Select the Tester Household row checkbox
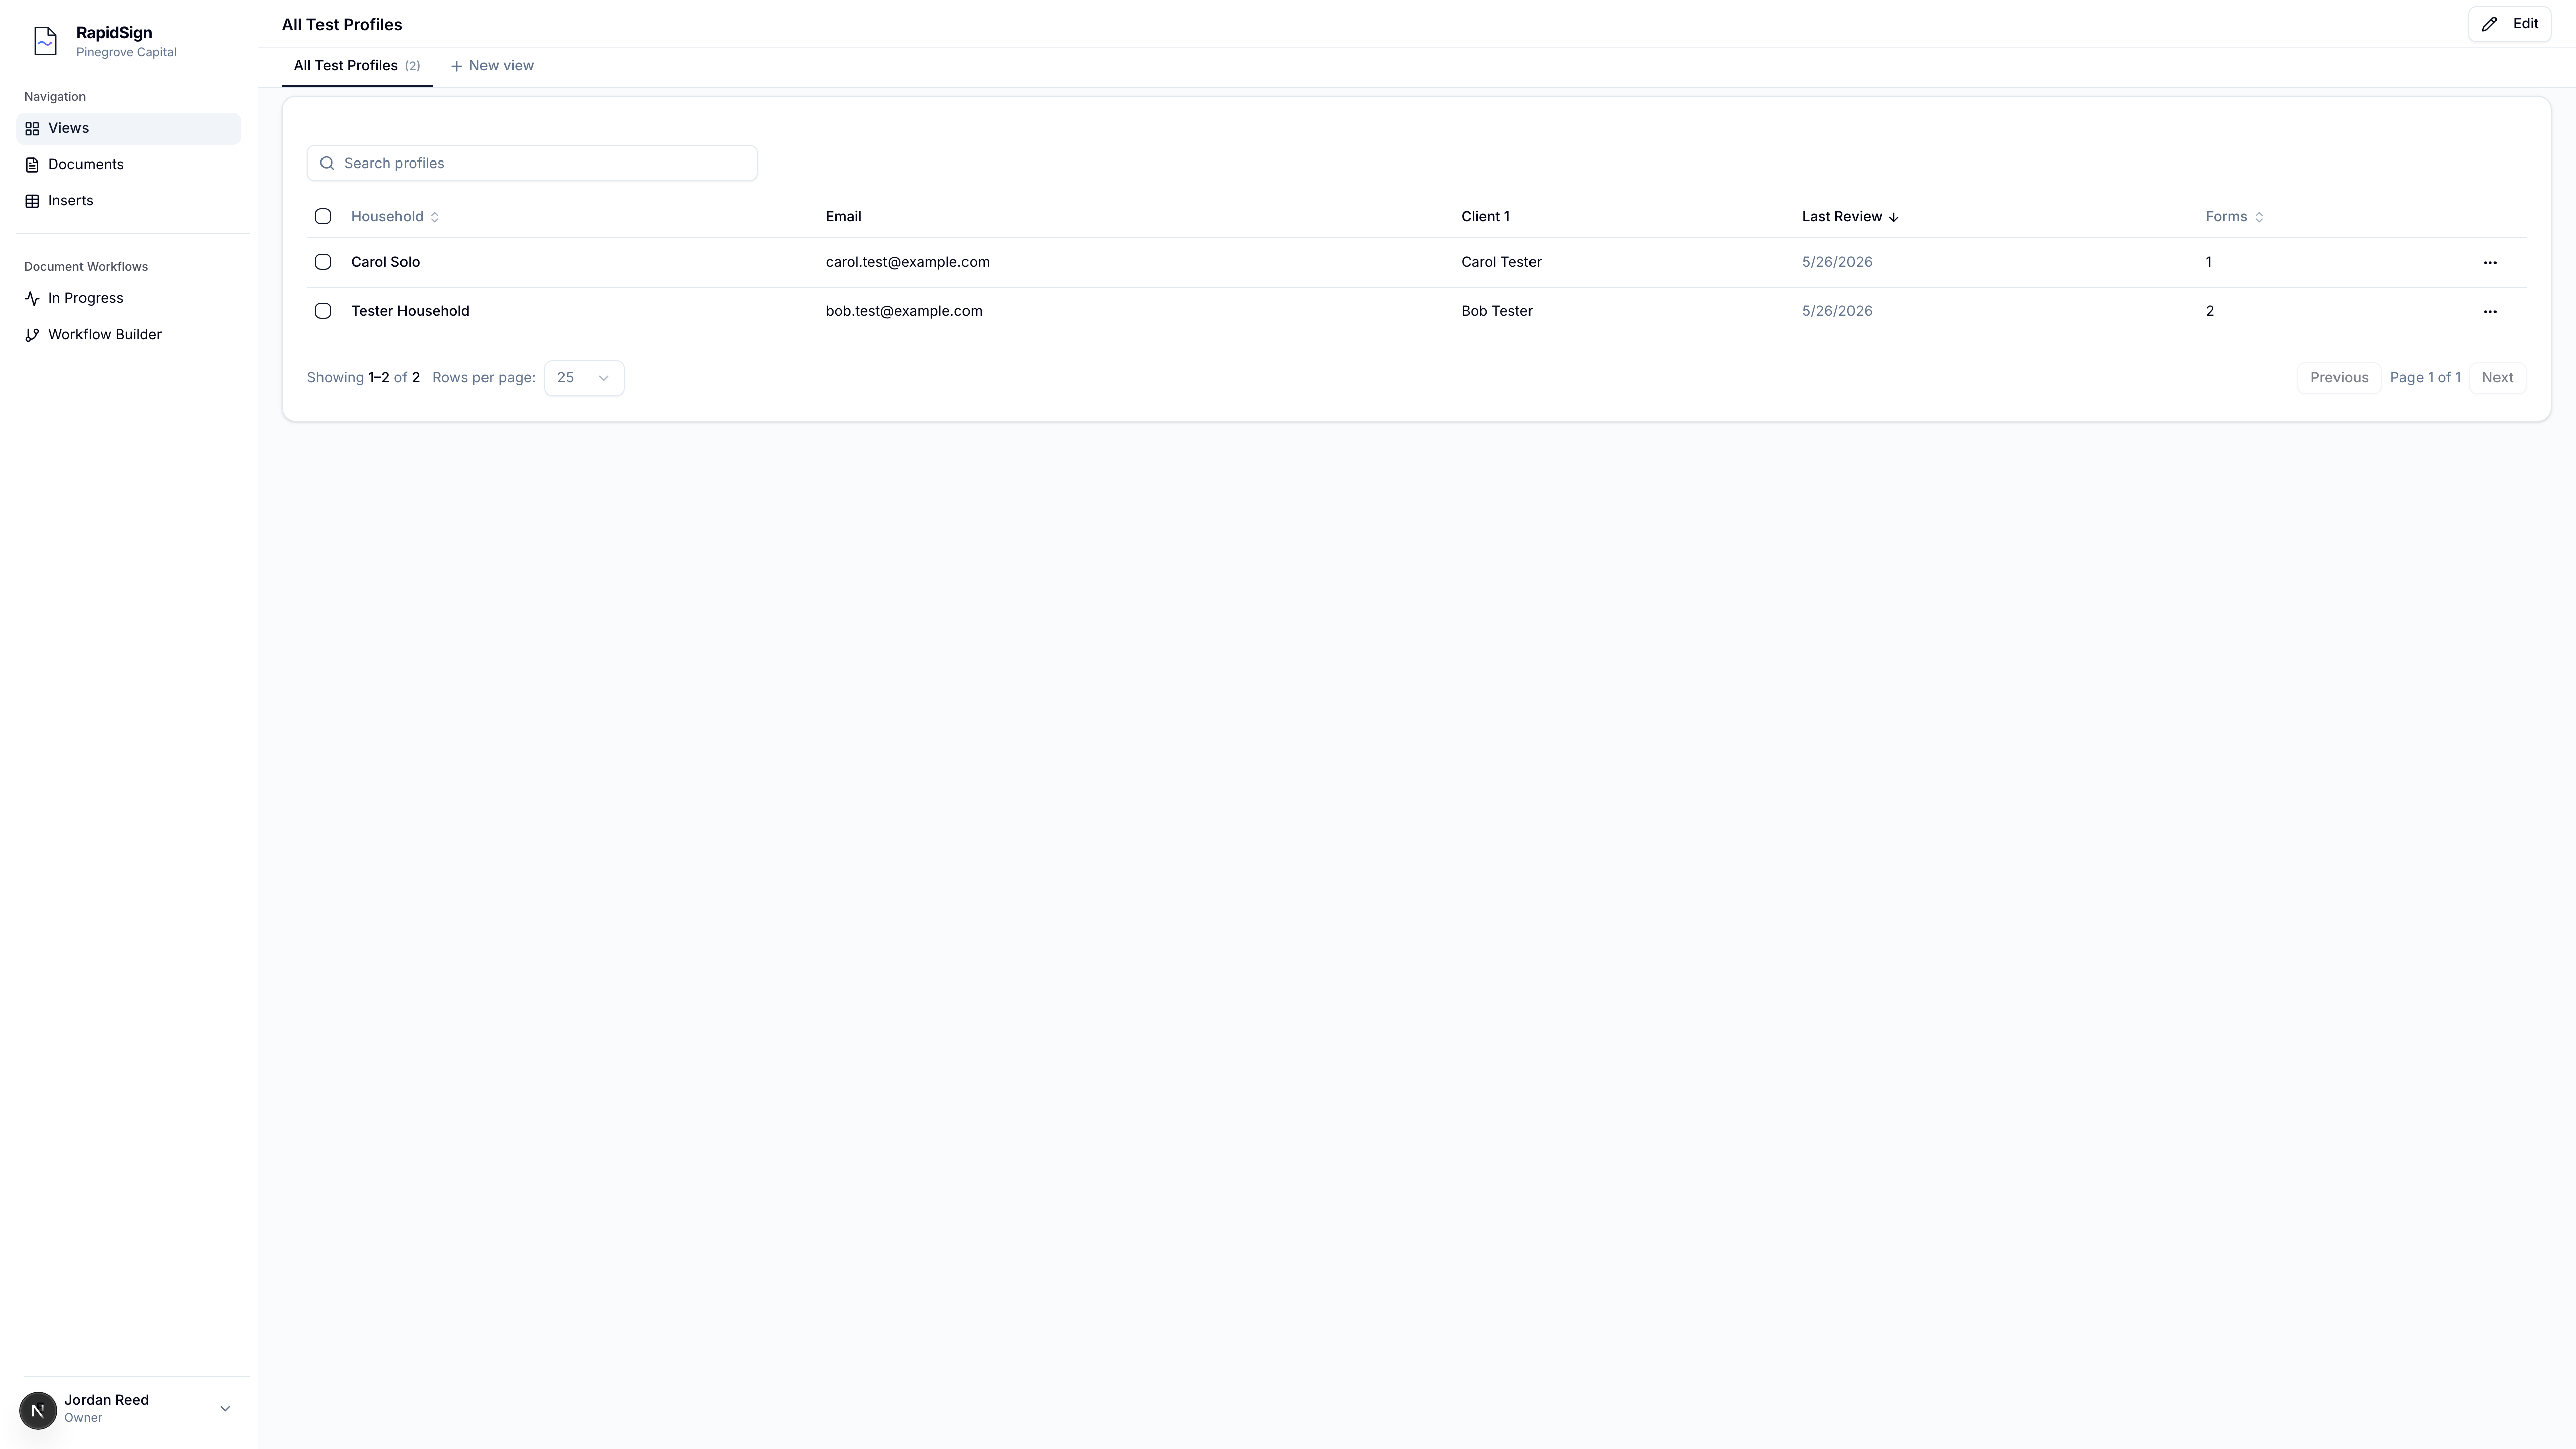The image size is (2576, 1449). point(323,311)
